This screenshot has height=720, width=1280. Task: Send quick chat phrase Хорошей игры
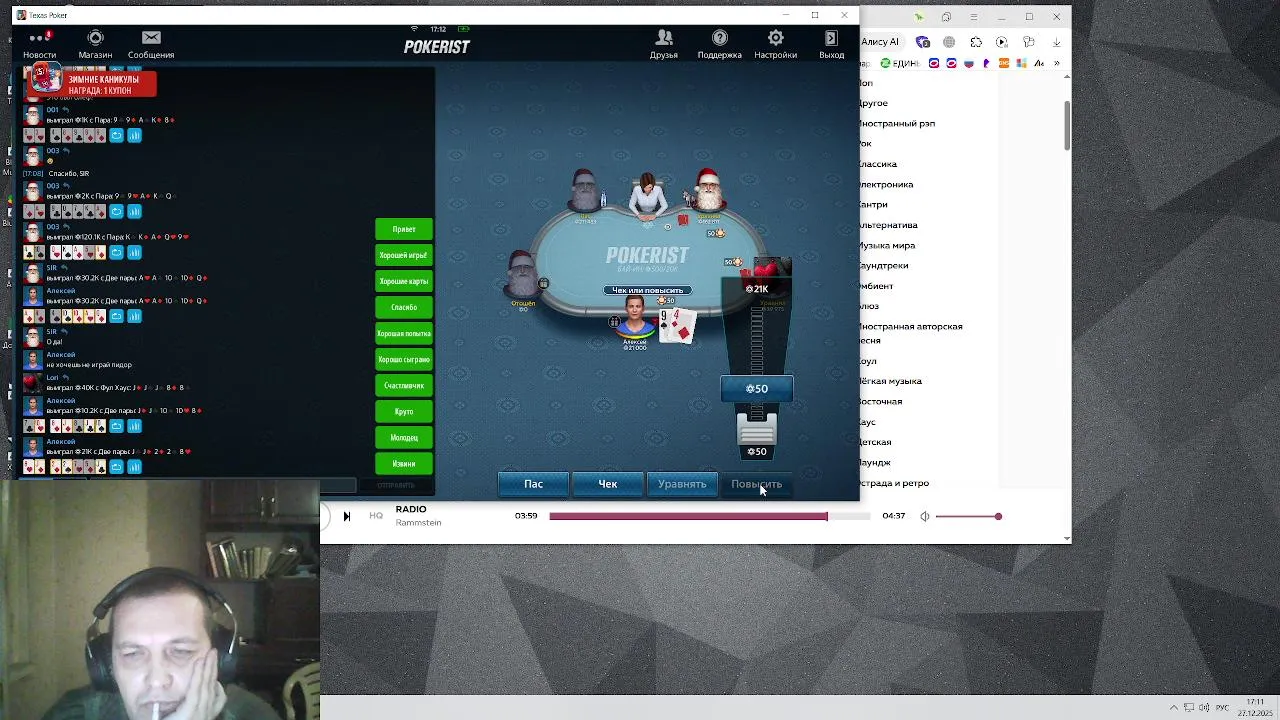[x=404, y=255]
